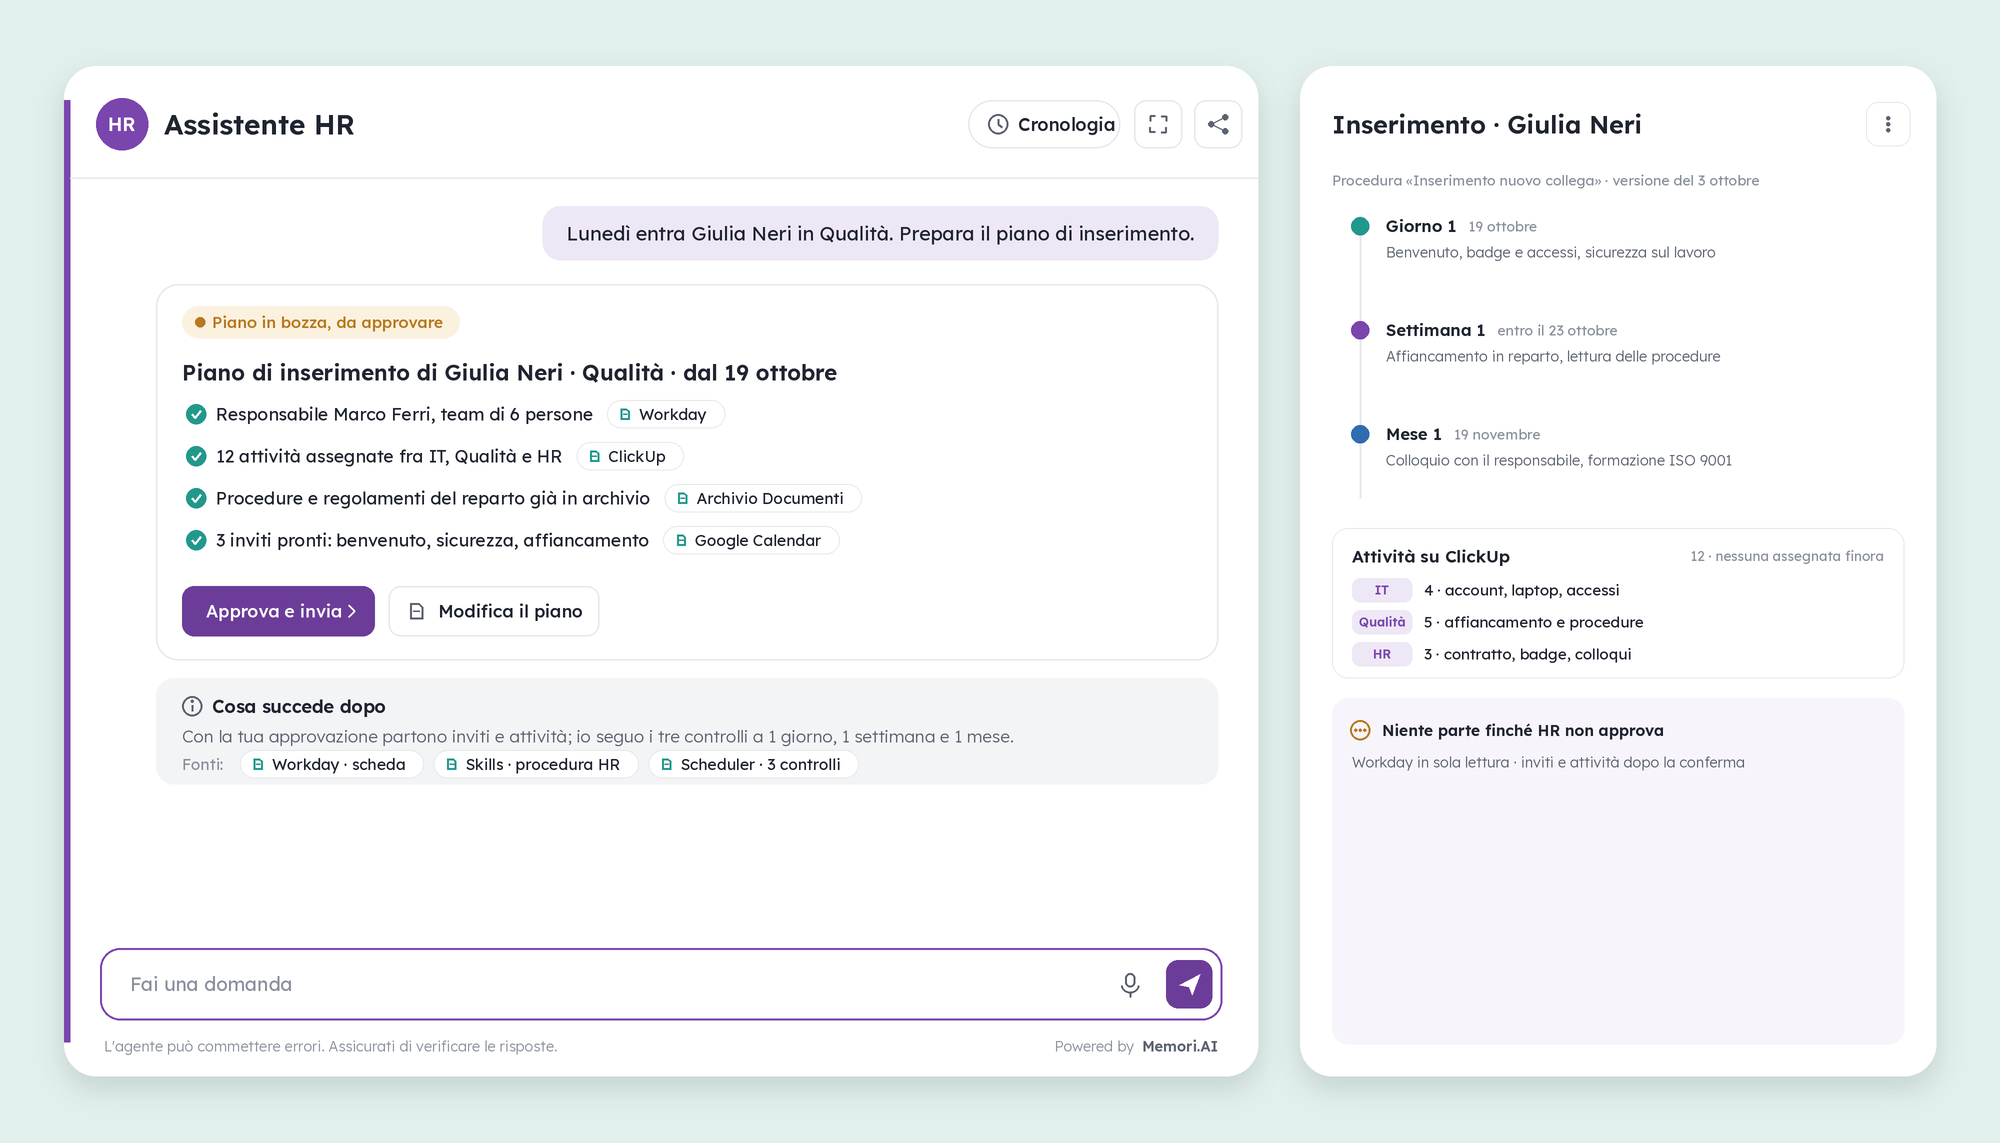Click the Assistente HR title

pos(259,124)
